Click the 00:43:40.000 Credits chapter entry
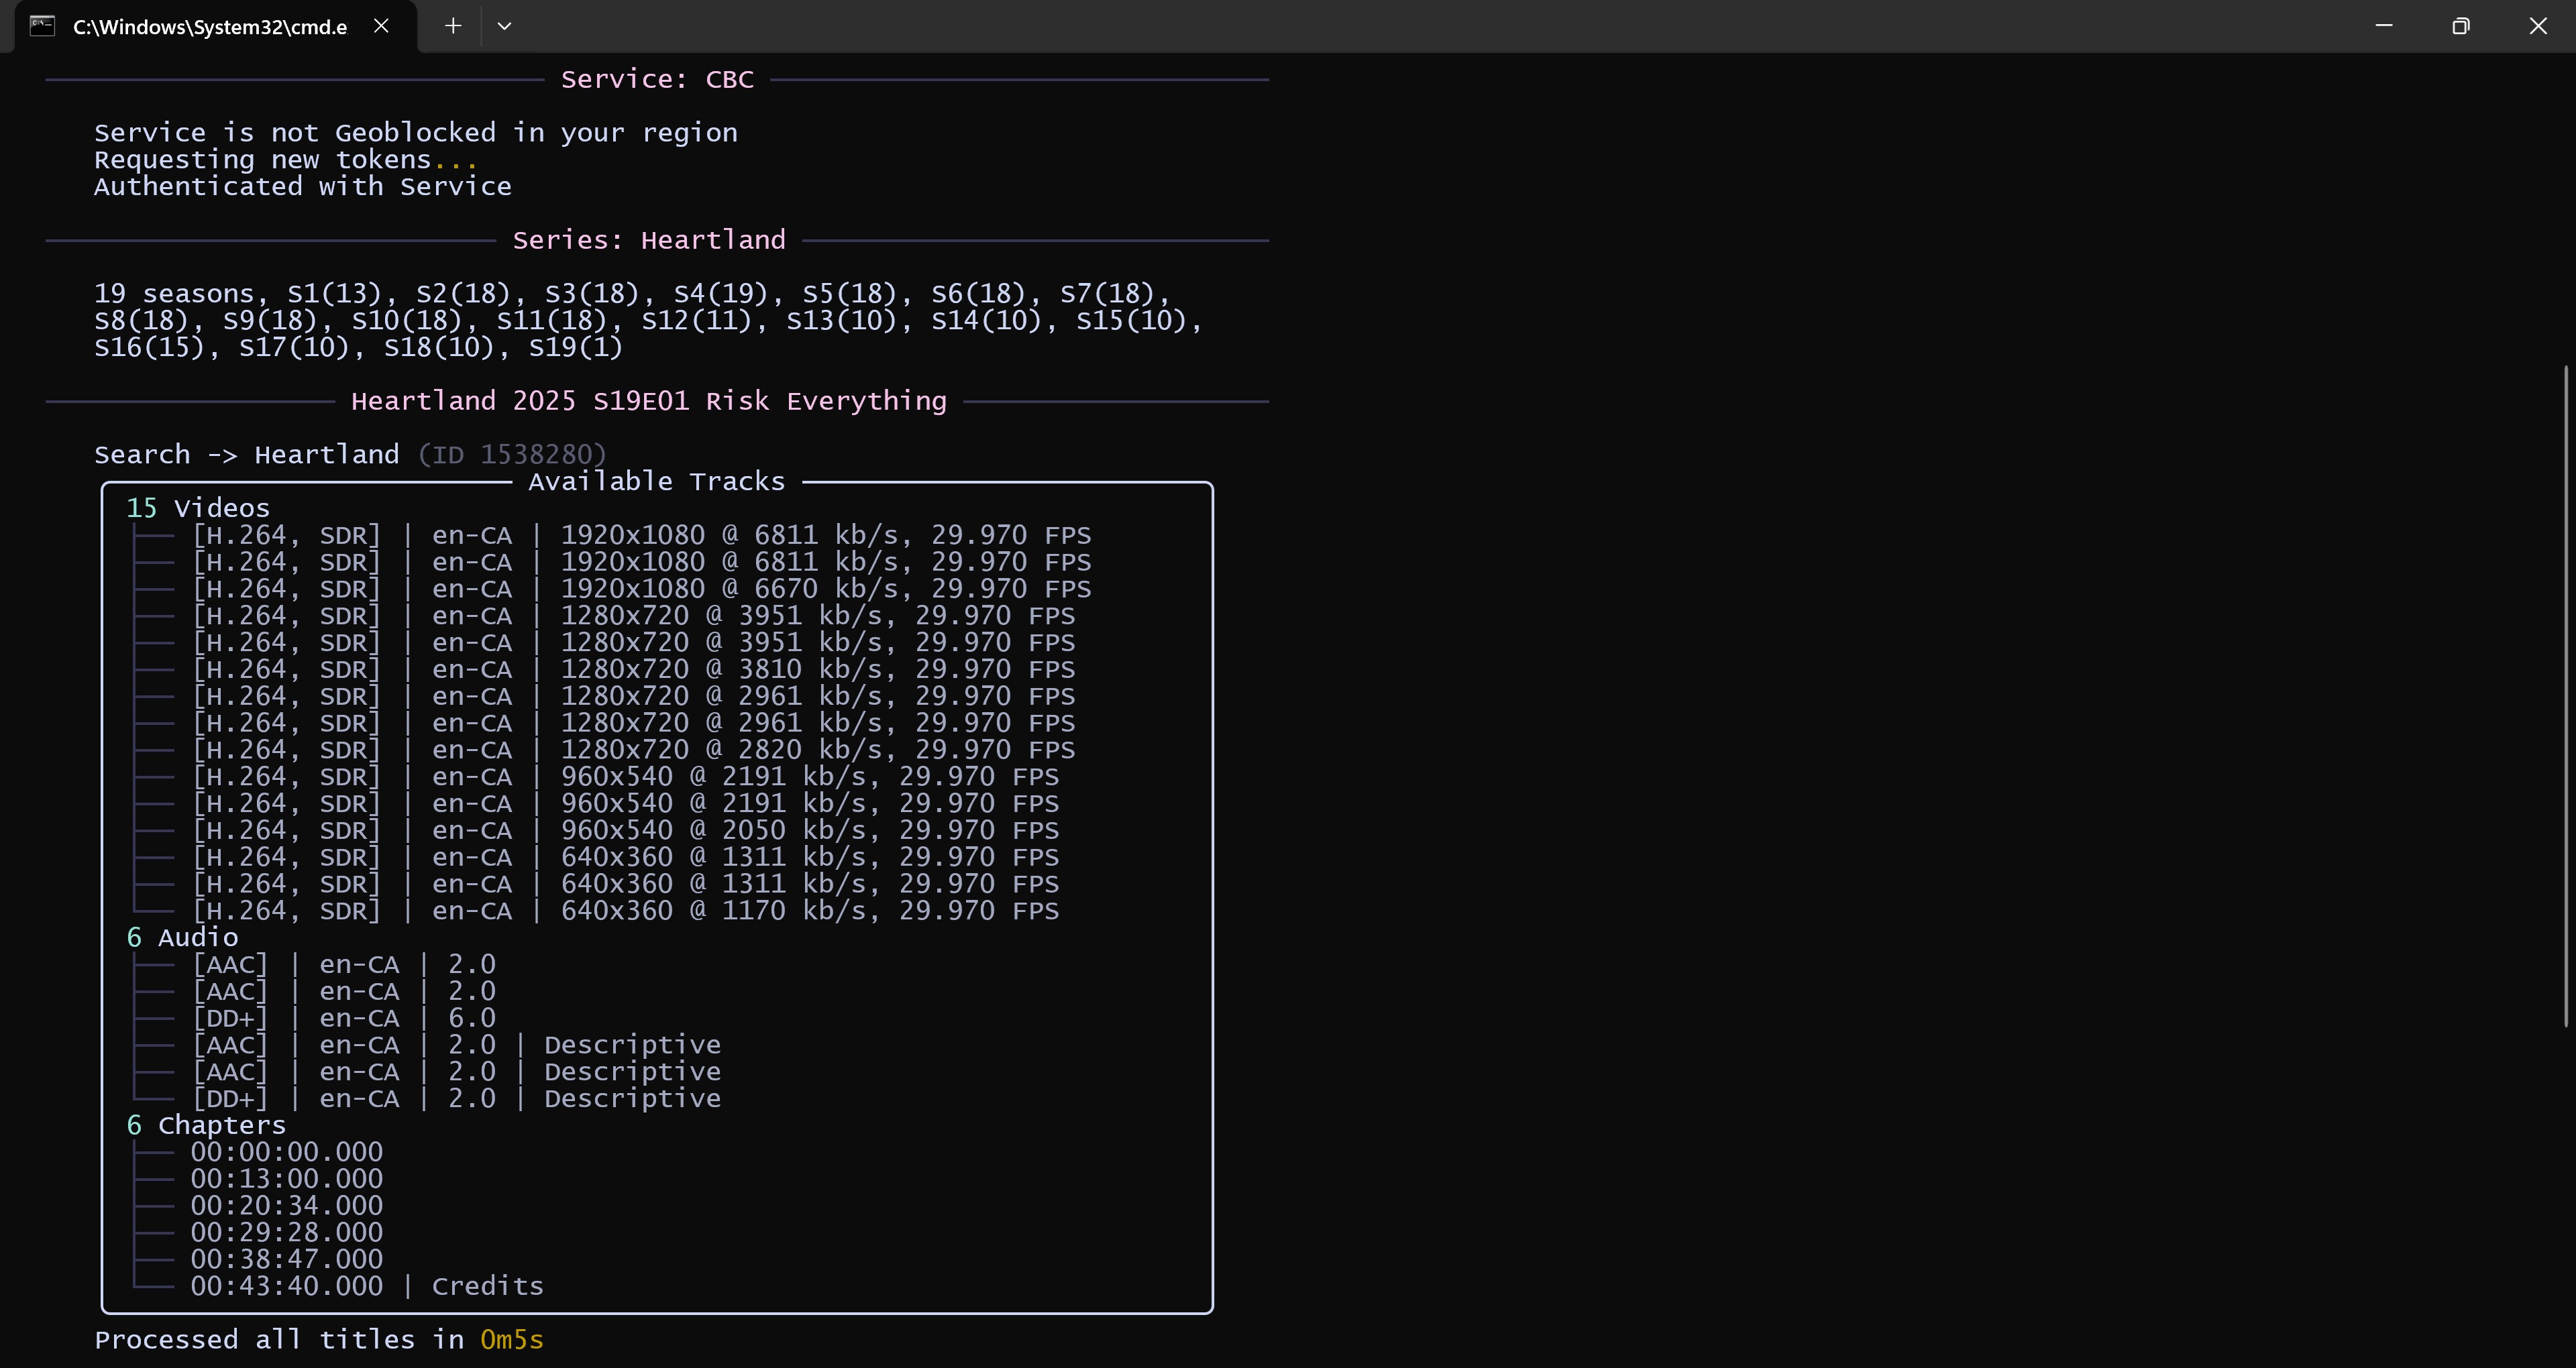 [367, 1286]
